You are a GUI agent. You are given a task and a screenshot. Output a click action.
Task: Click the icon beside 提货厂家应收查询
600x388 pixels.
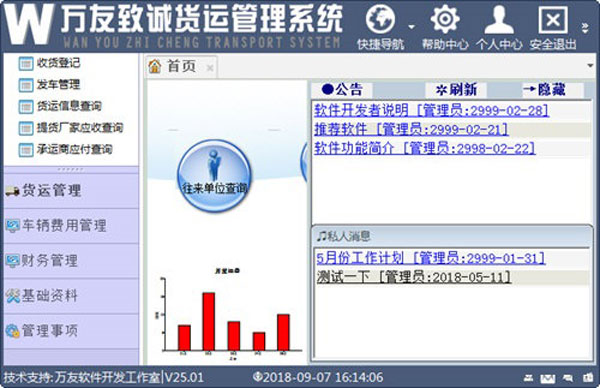(x=26, y=128)
